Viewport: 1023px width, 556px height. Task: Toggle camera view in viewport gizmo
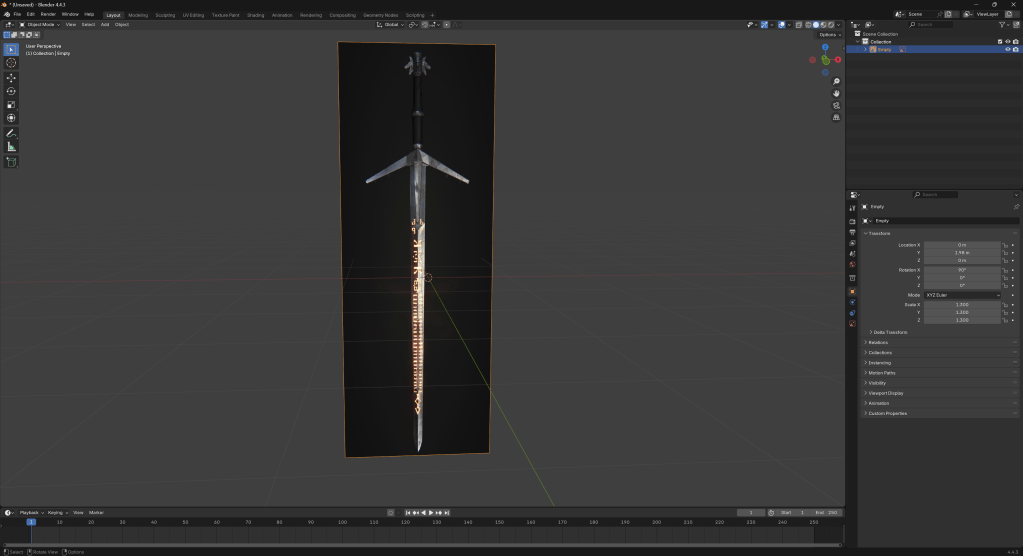pyautogui.click(x=836, y=105)
